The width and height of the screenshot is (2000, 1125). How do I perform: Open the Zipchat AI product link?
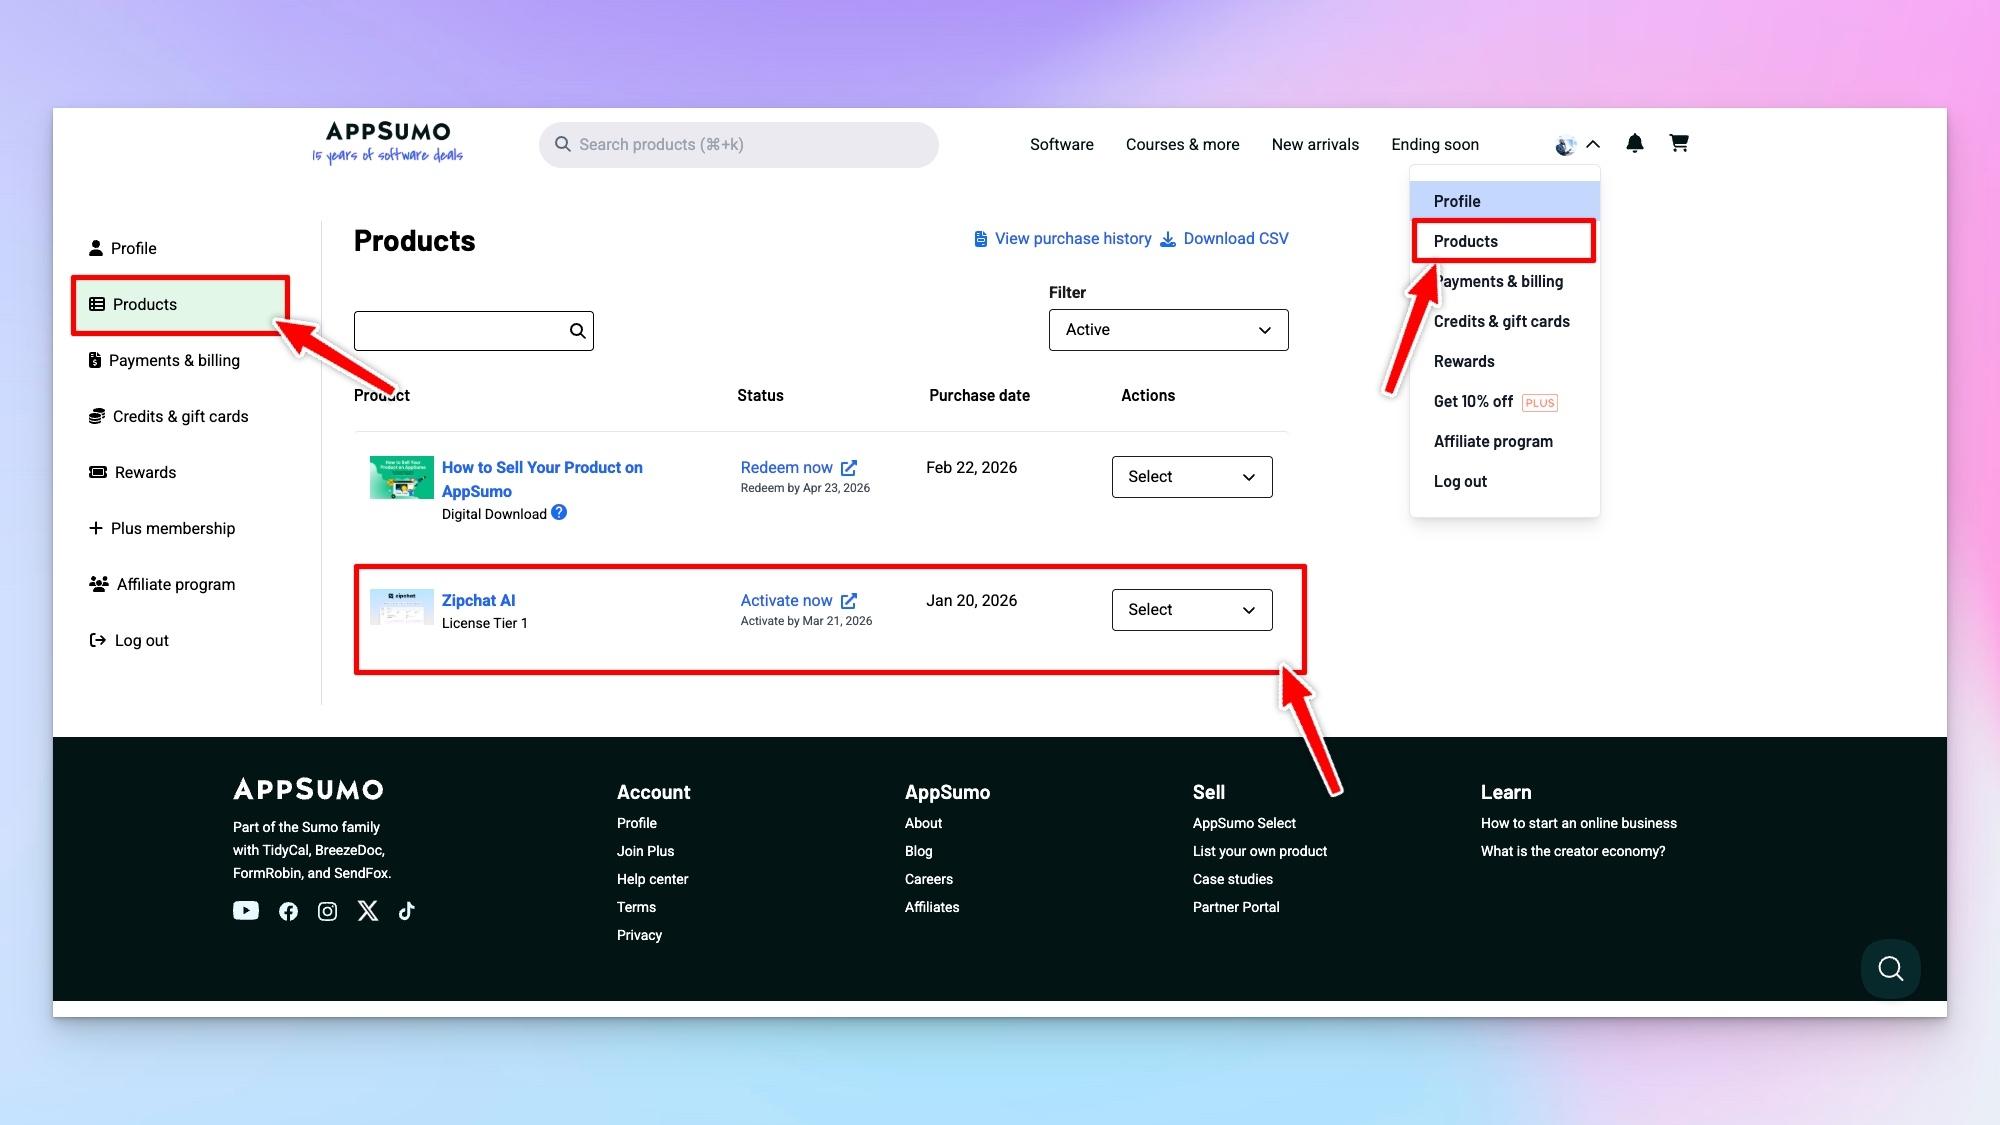(478, 601)
